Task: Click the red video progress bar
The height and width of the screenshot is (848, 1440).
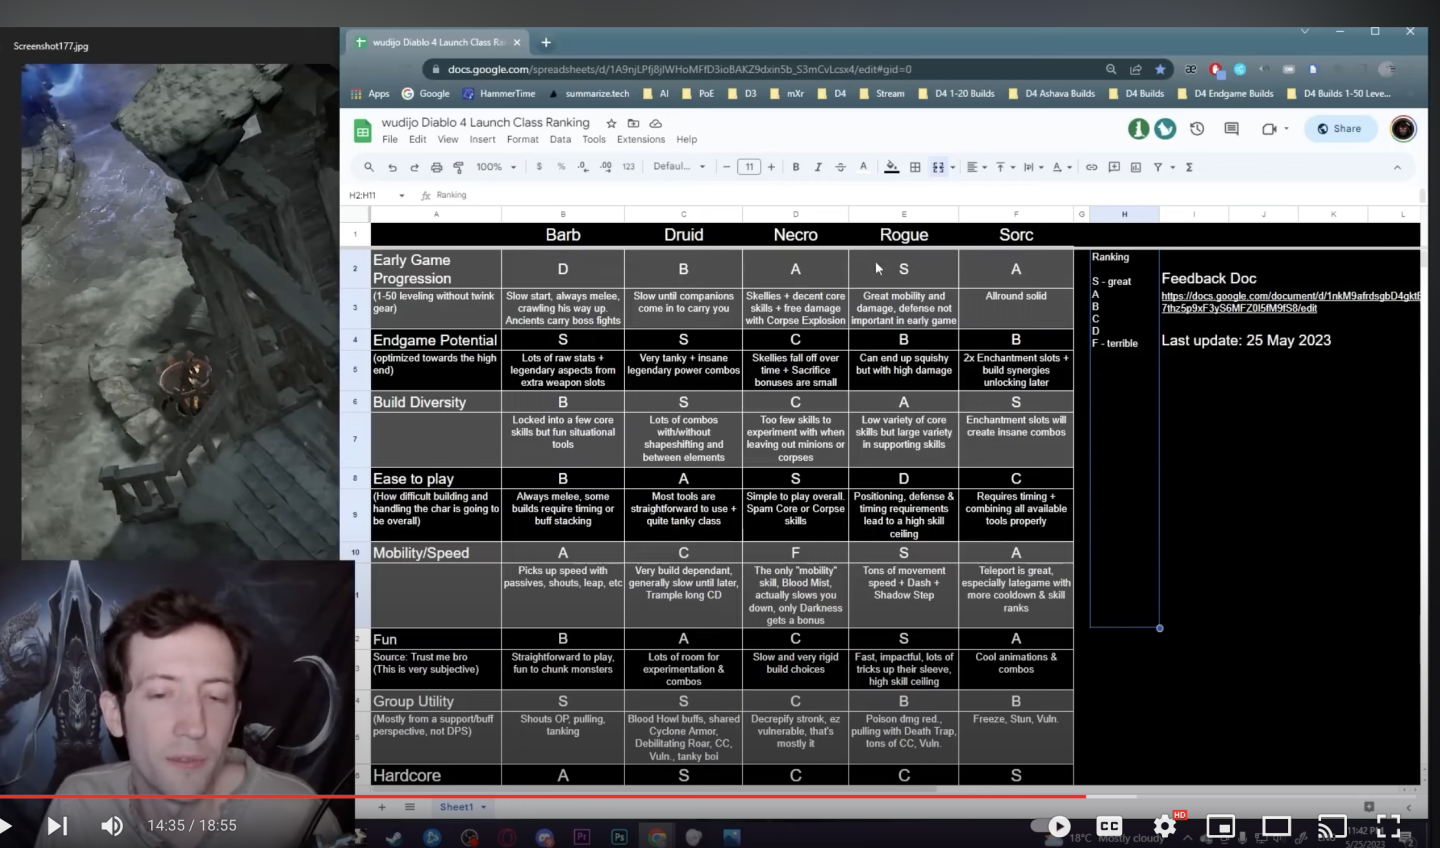Action: point(543,797)
